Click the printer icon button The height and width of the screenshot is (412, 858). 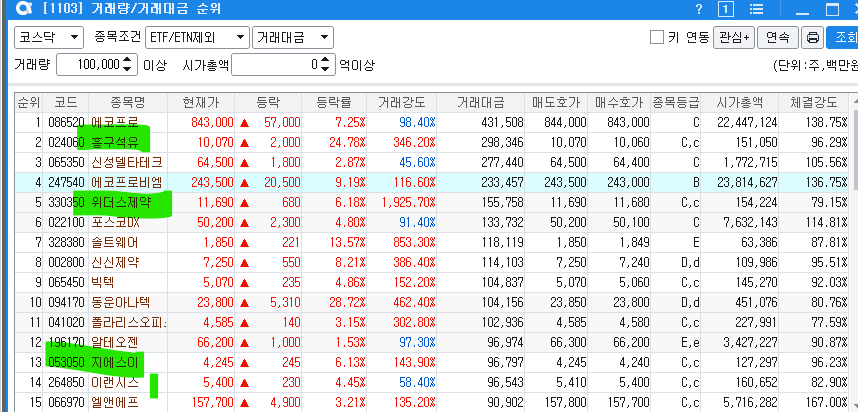(813, 37)
